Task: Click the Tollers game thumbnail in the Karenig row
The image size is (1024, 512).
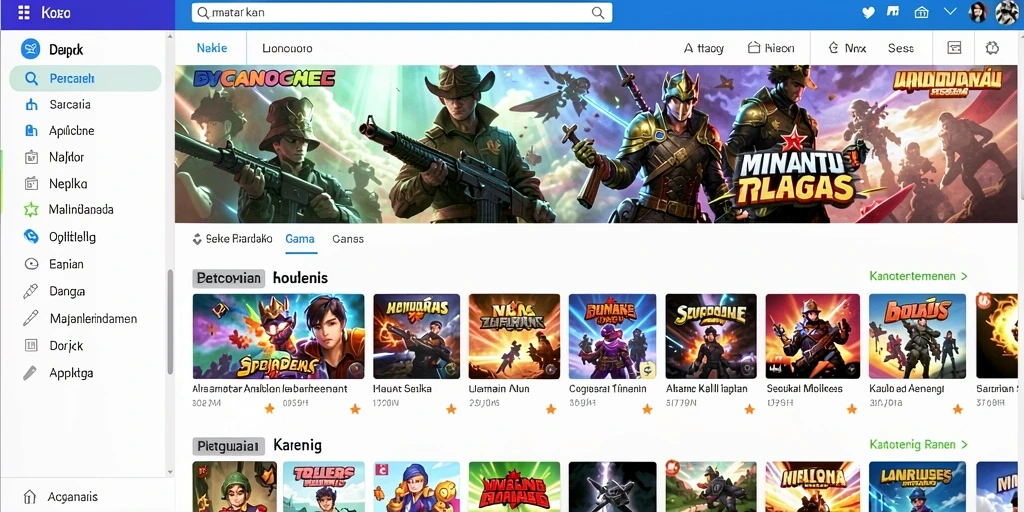Action: pyautogui.click(x=323, y=487)
